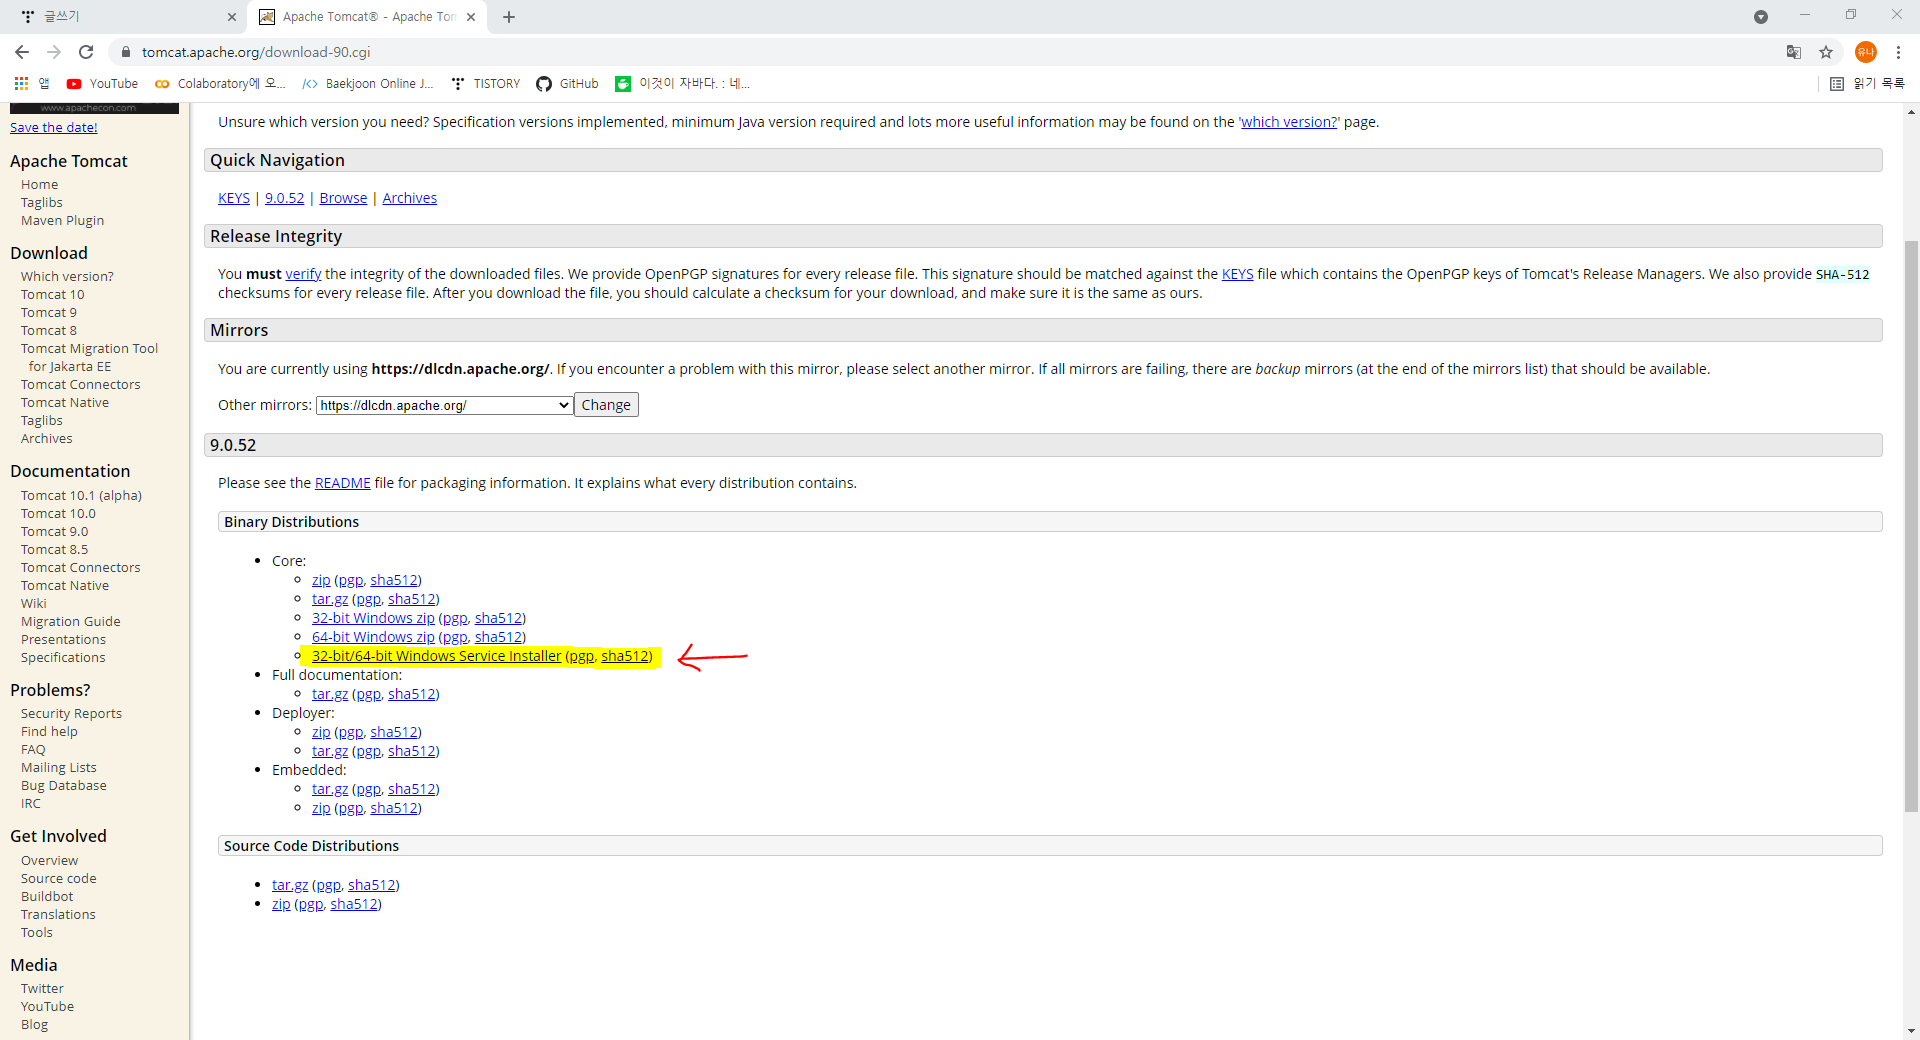The height and width of the screenshot is (1040, 1920).
Task: Click the browser forward arrow
Action: pos(54,52)
